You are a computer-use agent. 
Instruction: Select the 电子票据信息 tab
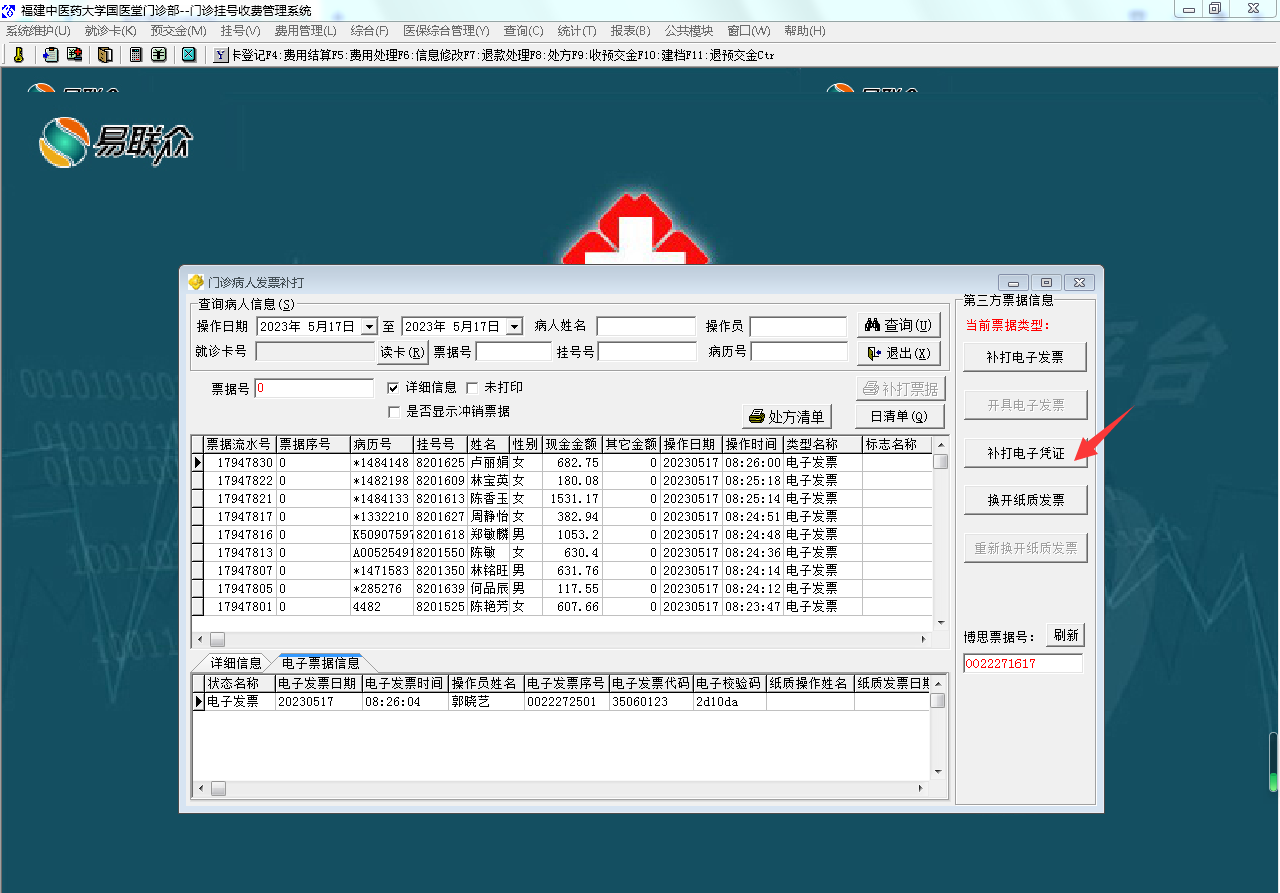click(x=321, y=663)
